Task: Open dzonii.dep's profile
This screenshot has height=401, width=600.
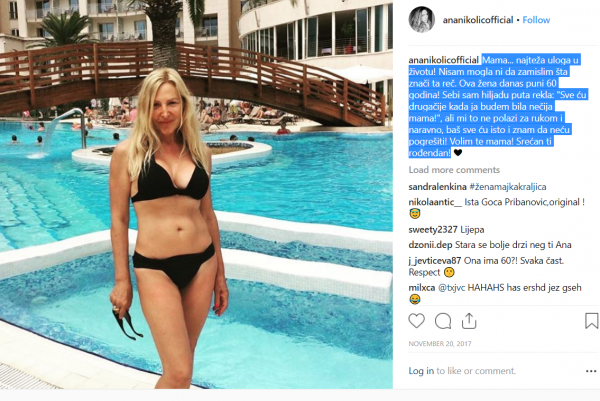Action: 430,245
